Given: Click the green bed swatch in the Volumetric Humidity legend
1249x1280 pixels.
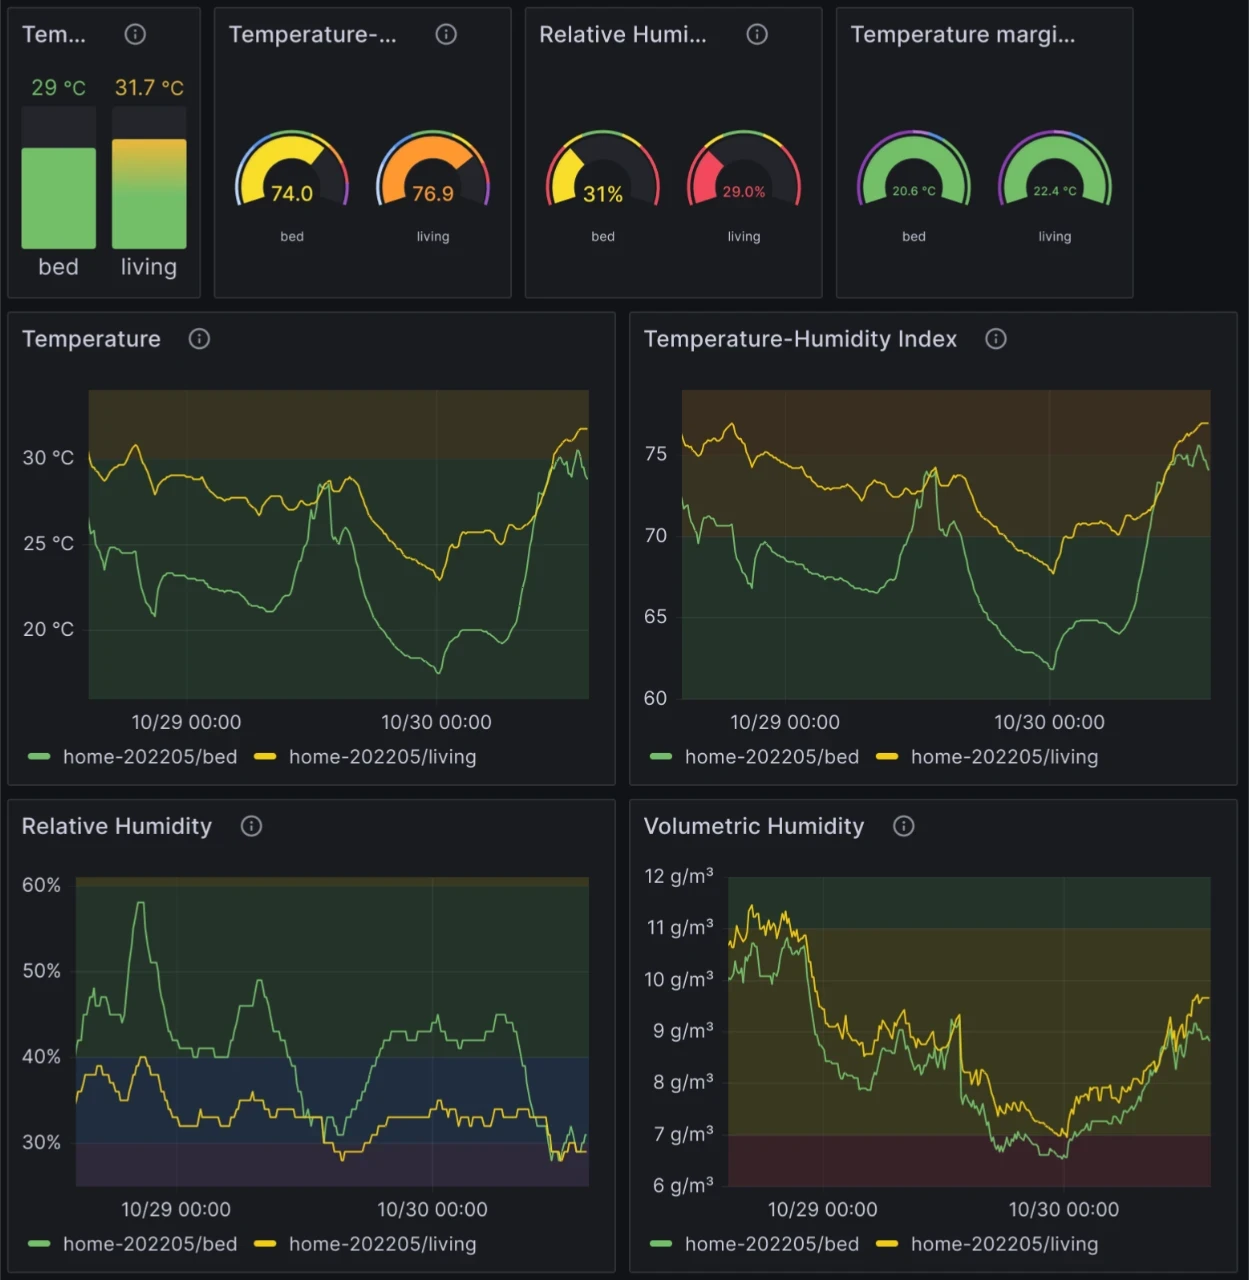Looking at the screenshot, I should click(x=661, y=1244).
